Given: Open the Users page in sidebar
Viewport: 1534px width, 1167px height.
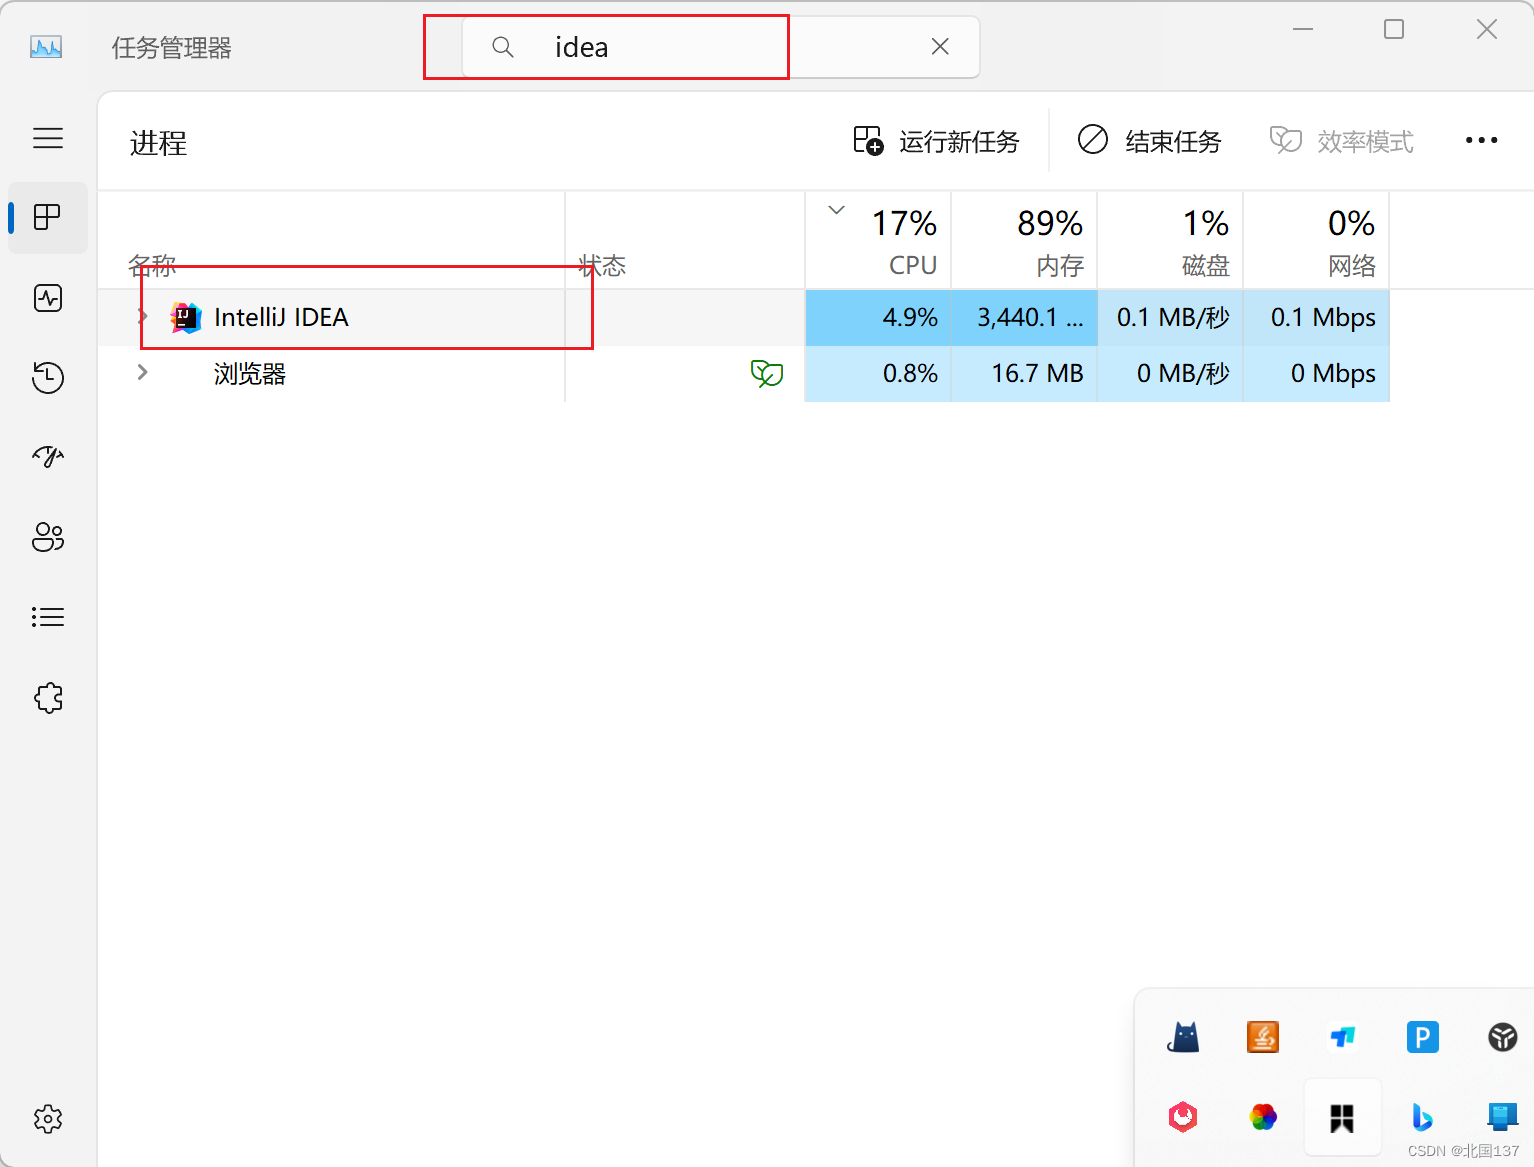Looking at the screenshot, I should click(x=48, y=537).
